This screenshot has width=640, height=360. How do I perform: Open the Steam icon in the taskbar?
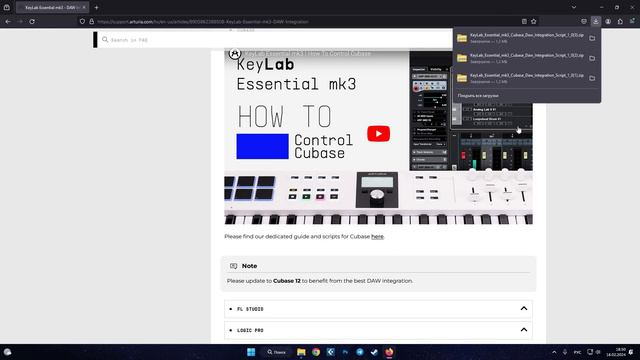click(x=374, y=352)
